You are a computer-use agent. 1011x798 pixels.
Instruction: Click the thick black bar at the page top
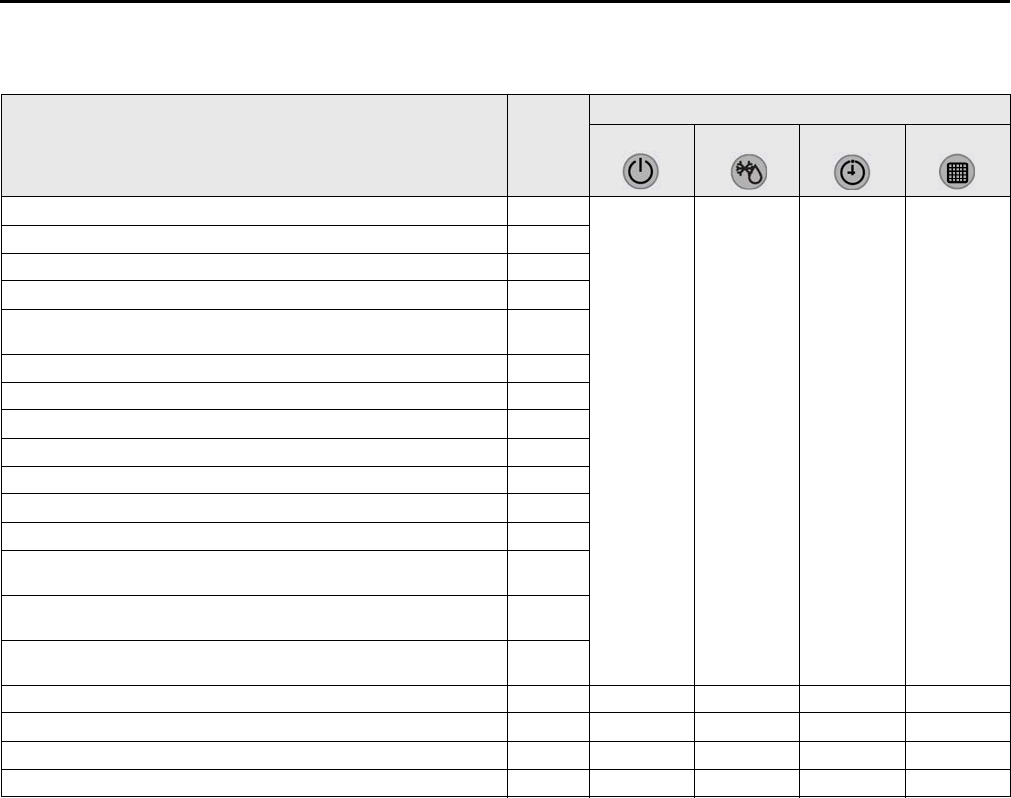506,1
